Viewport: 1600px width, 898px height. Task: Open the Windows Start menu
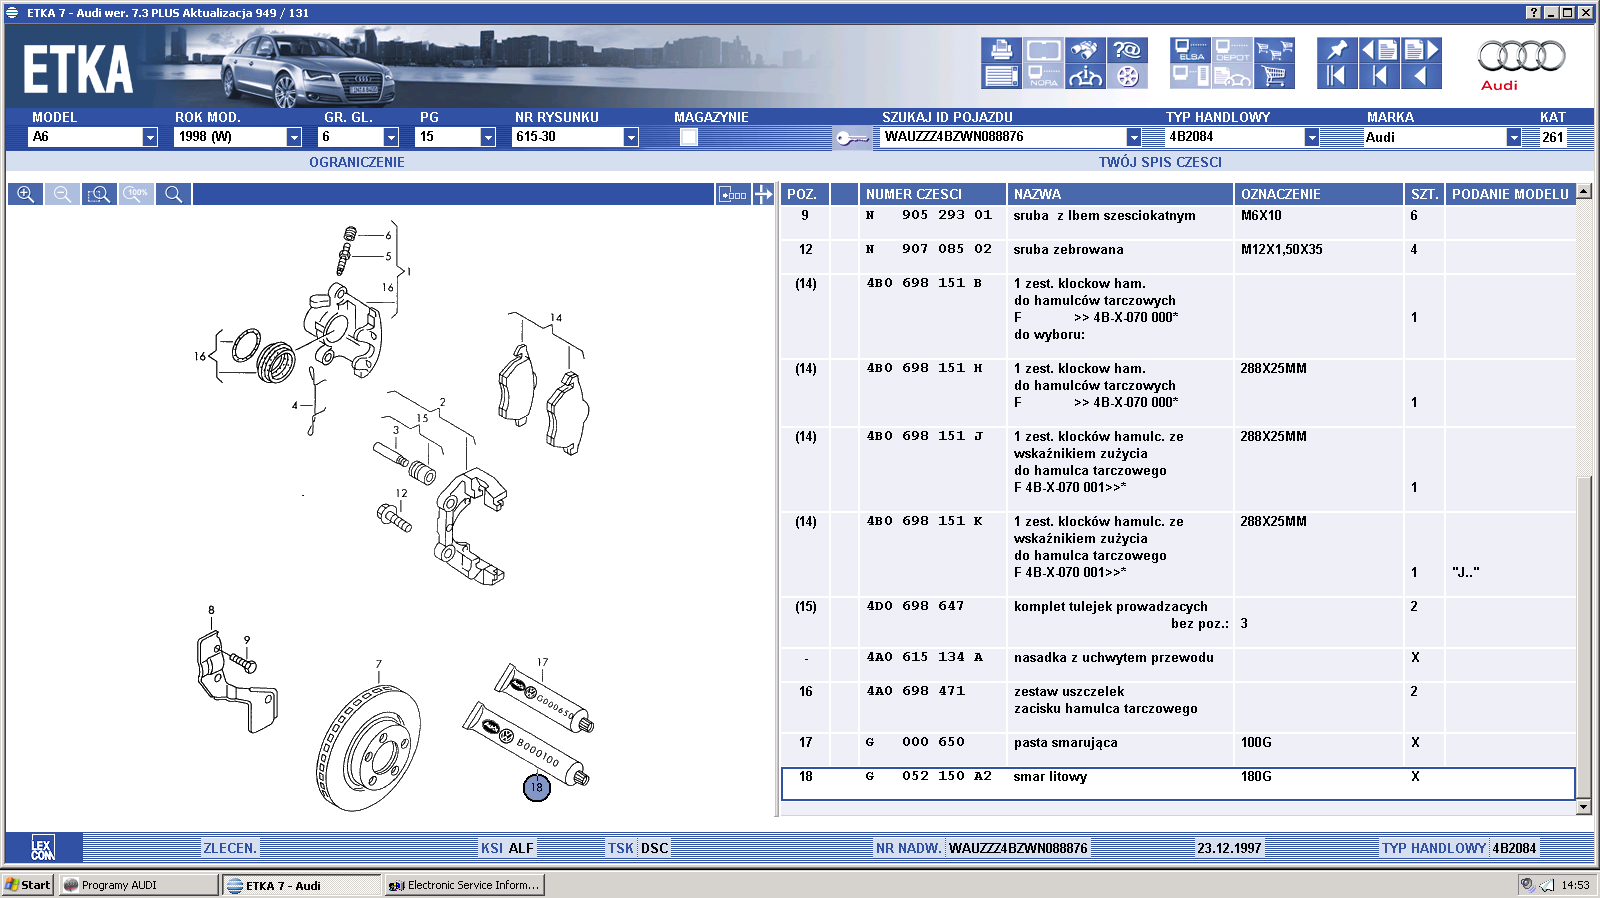coord(28,885)
